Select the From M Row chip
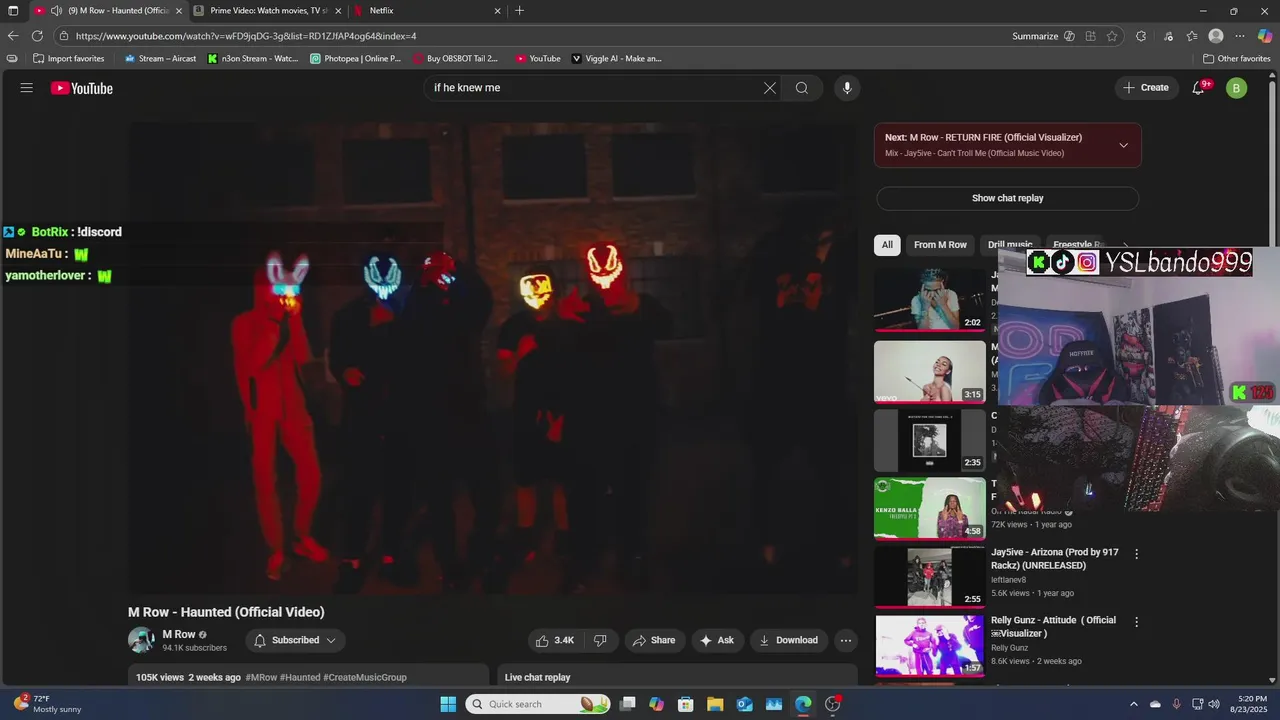Image resolution: width=1280 pixels, height=720 pixels. [940, 245]
